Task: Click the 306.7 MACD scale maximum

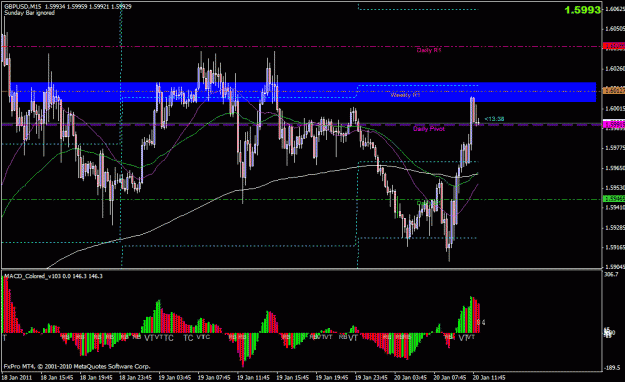Action: [611, 275]
